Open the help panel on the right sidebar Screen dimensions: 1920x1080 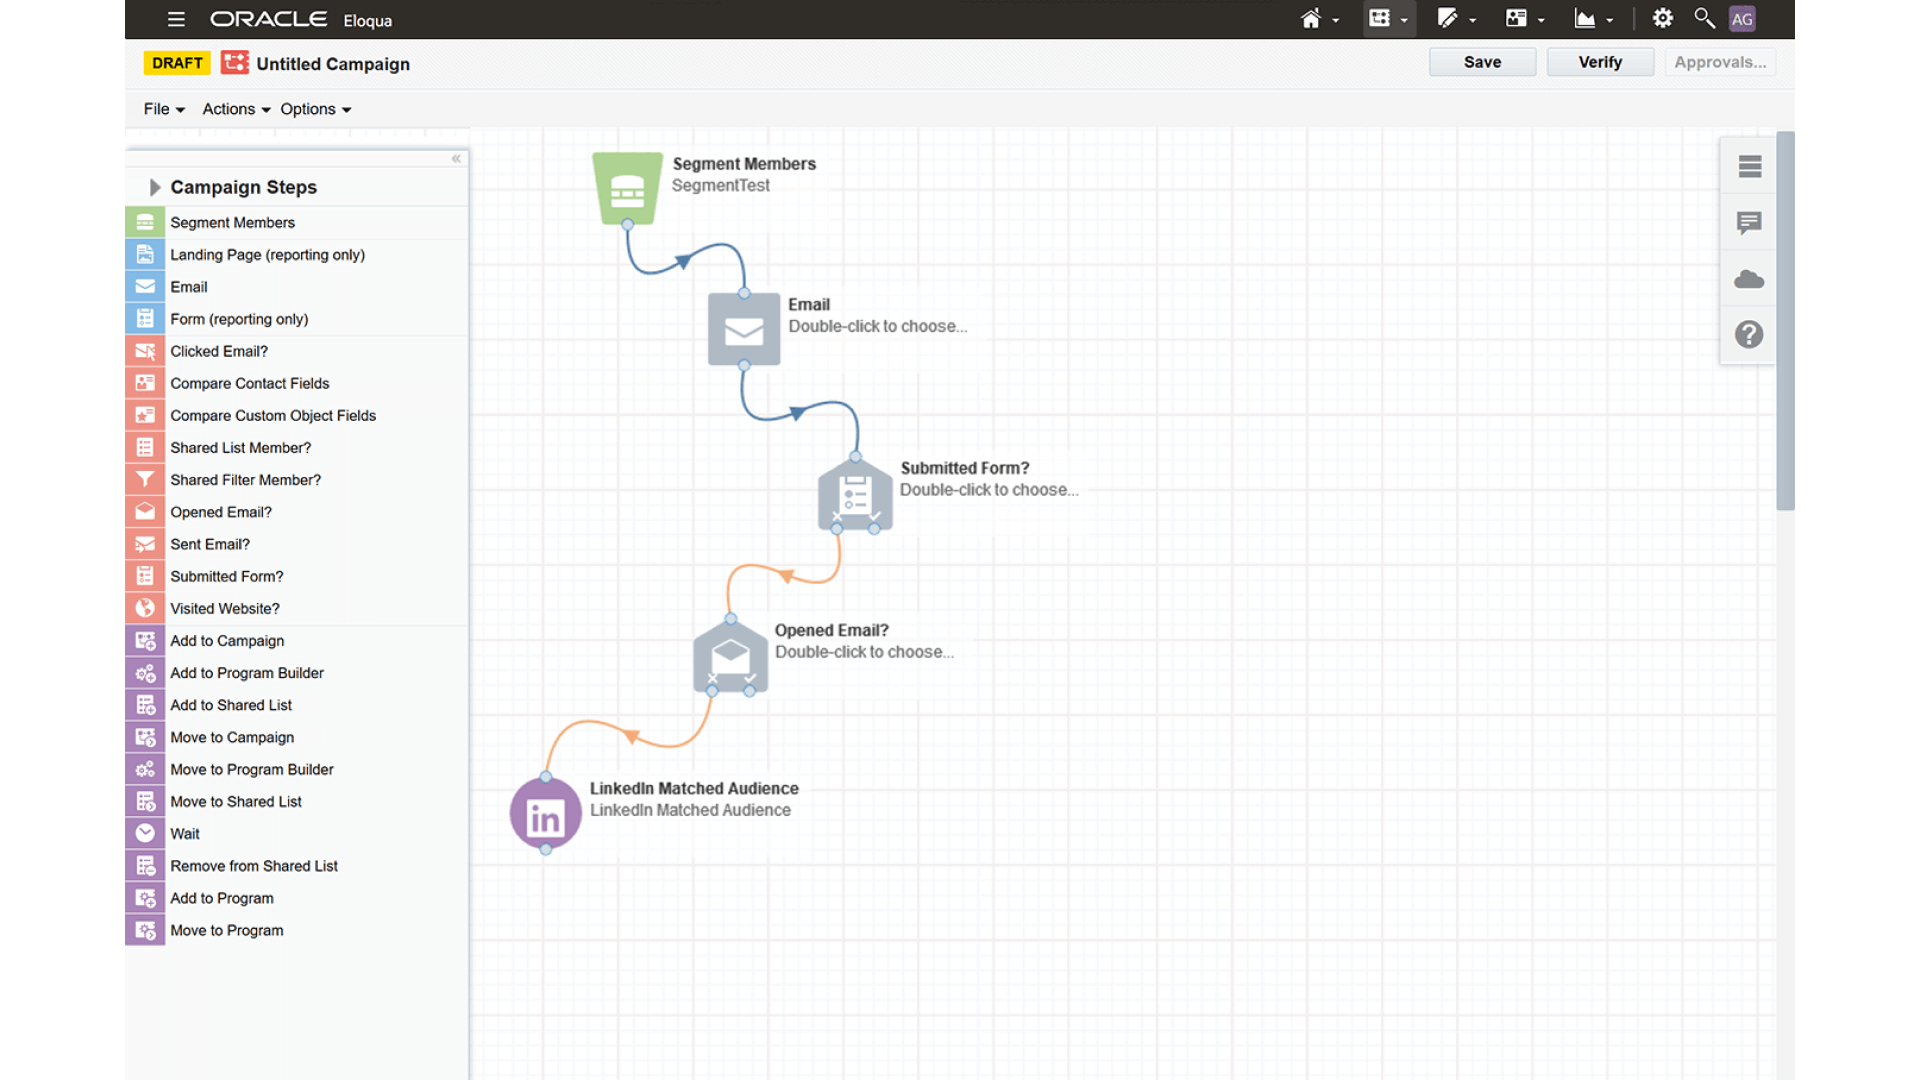pos(1748,334)
